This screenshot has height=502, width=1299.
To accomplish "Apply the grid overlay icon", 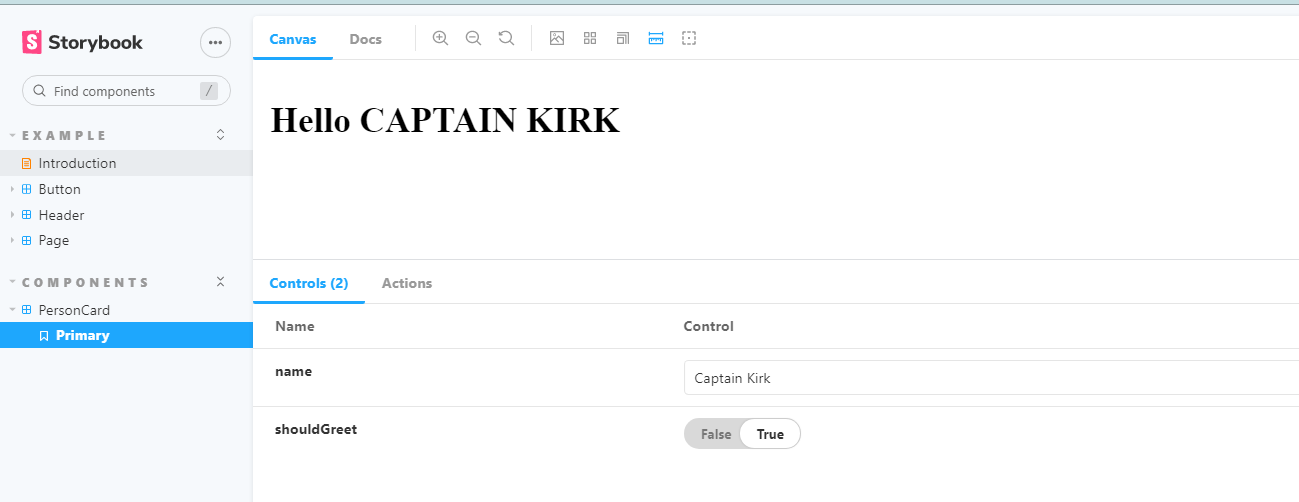I will pos(590,38).
